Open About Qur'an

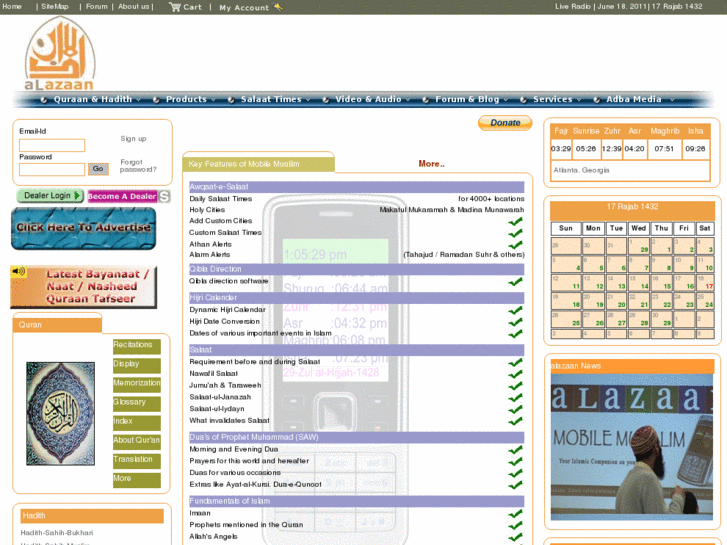(x=137, y=442)
